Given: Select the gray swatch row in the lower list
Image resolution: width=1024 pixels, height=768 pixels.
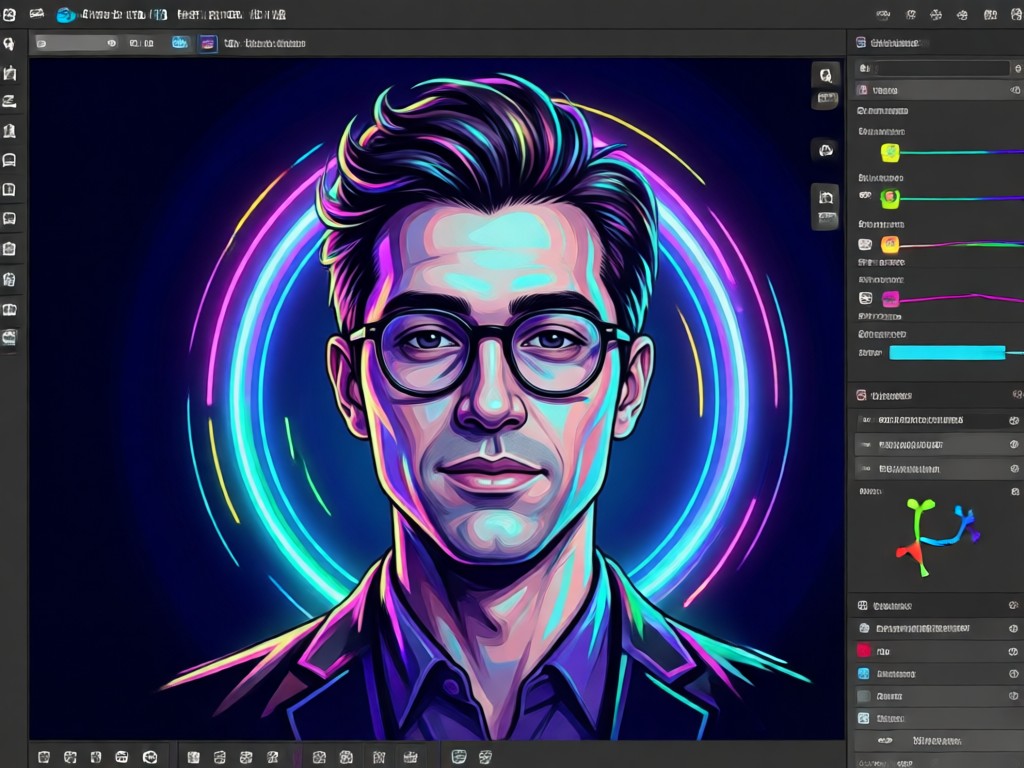Looking at the screenshot, I should point(938,696).
